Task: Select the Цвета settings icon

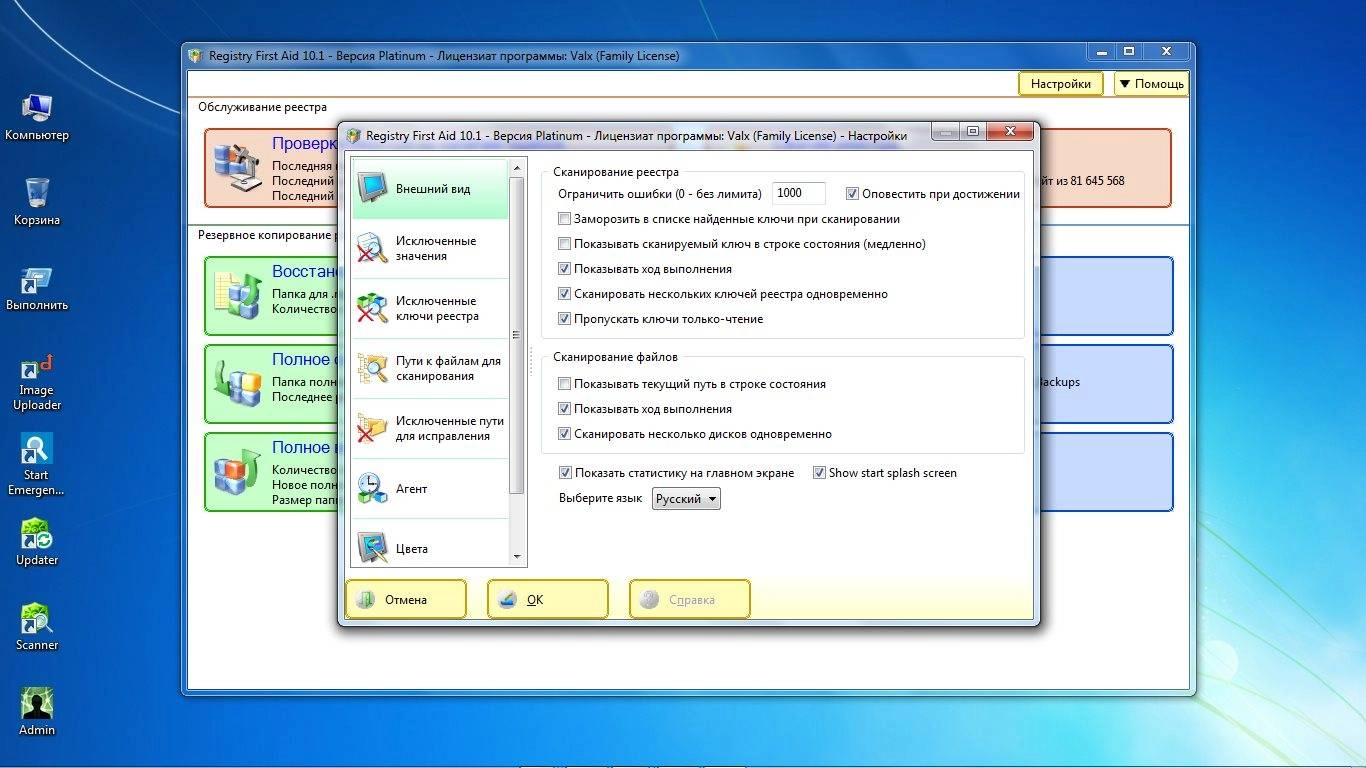Action: tap(373, 548)
